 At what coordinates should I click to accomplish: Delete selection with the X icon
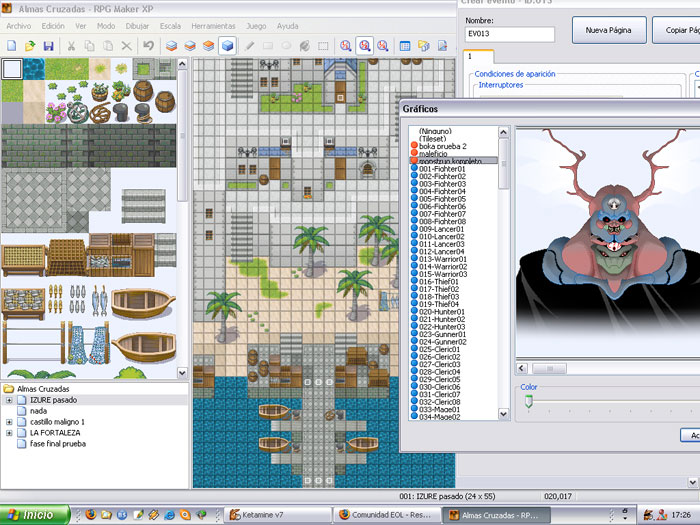127,46
